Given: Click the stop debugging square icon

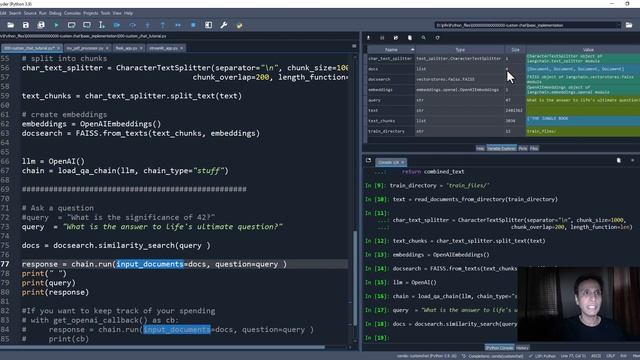Looking at the screenshot, I should tap(193, 25).
